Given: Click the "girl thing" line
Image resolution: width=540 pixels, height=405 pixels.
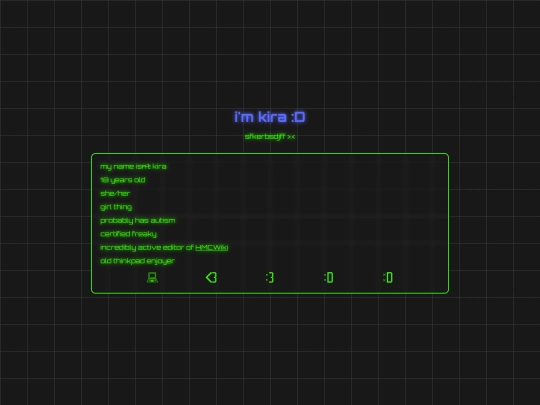Looking at the screenshot, I should 116,207.
